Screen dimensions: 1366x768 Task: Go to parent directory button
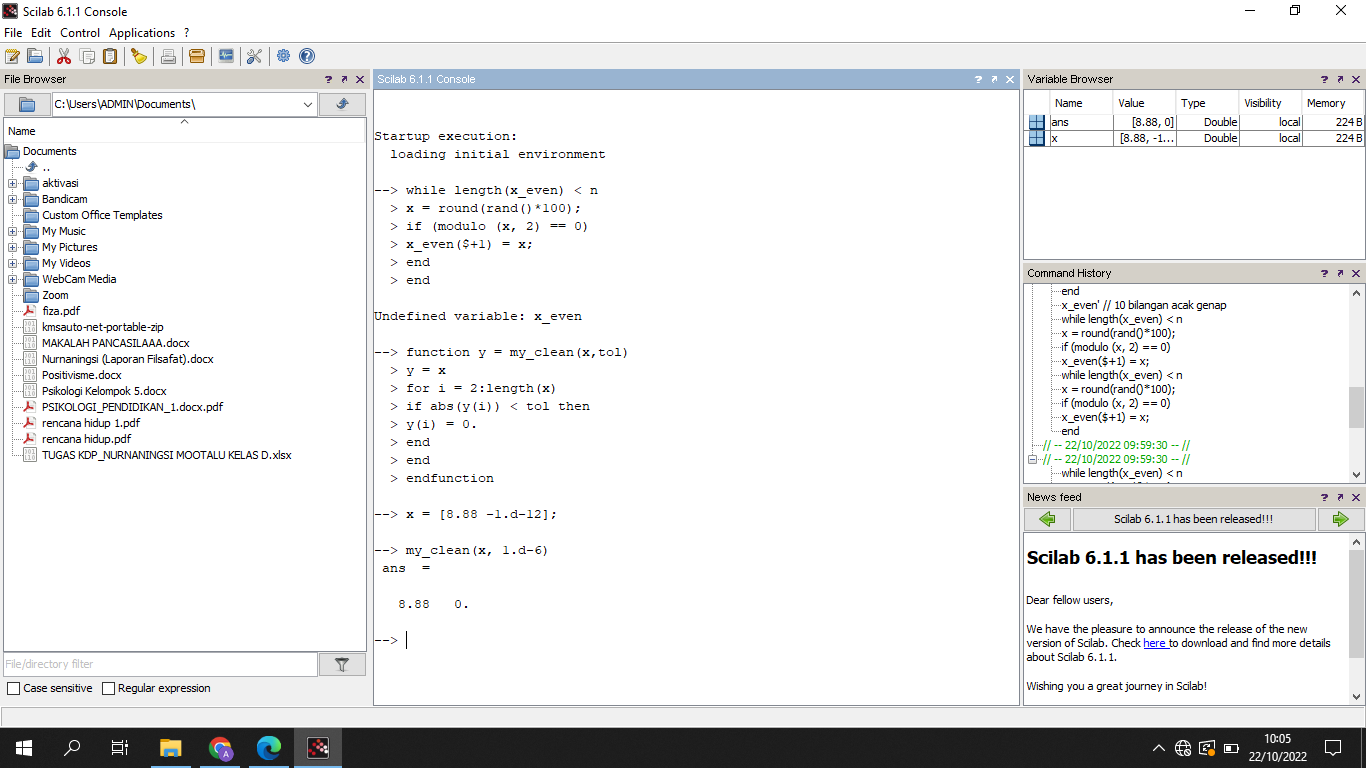point(342,104)
